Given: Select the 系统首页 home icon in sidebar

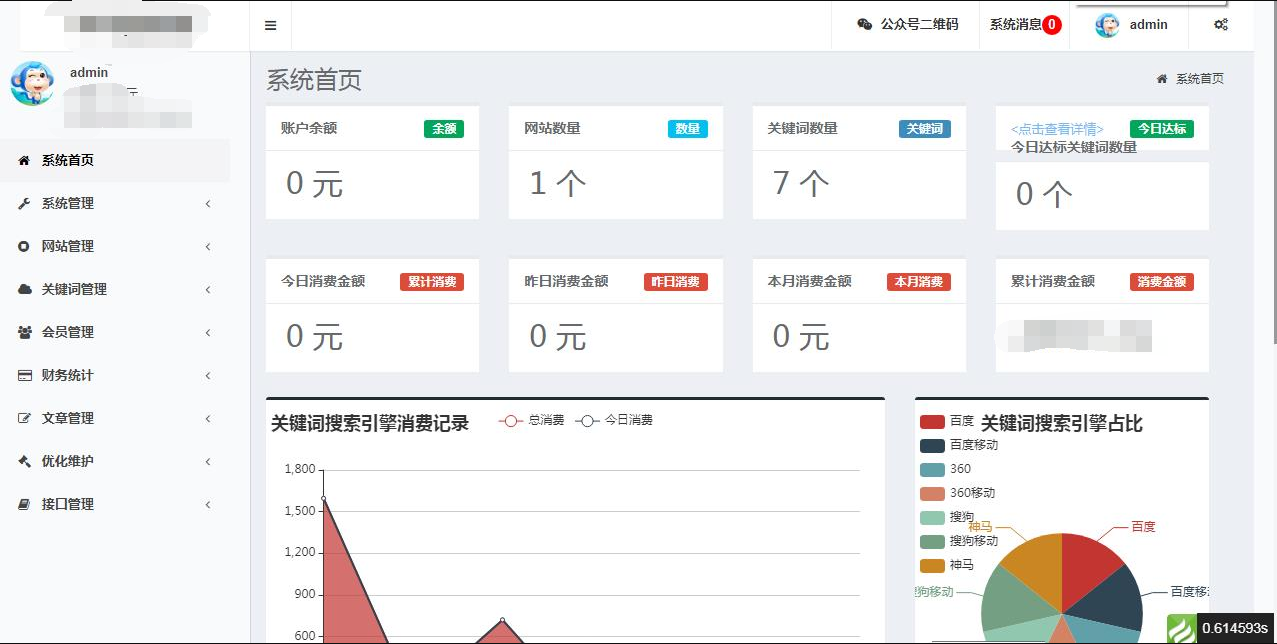Looking at the screenshot, I should (x=26, y=160).
